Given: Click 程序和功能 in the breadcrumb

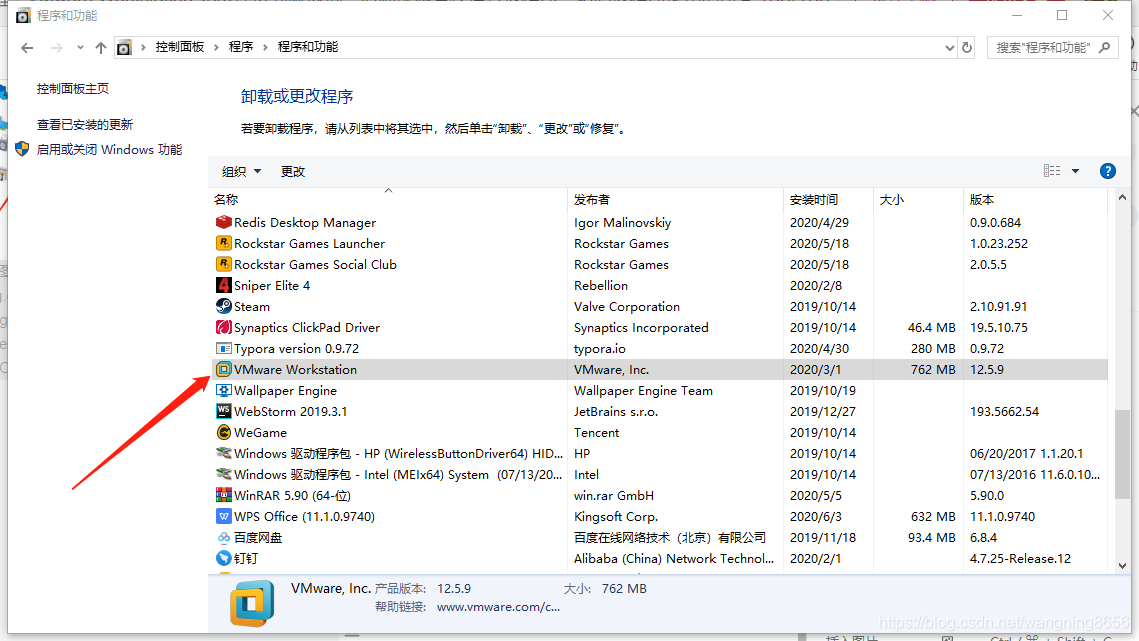Looking at the screenshot, I should pyautogui.click(x=308, y=47).
